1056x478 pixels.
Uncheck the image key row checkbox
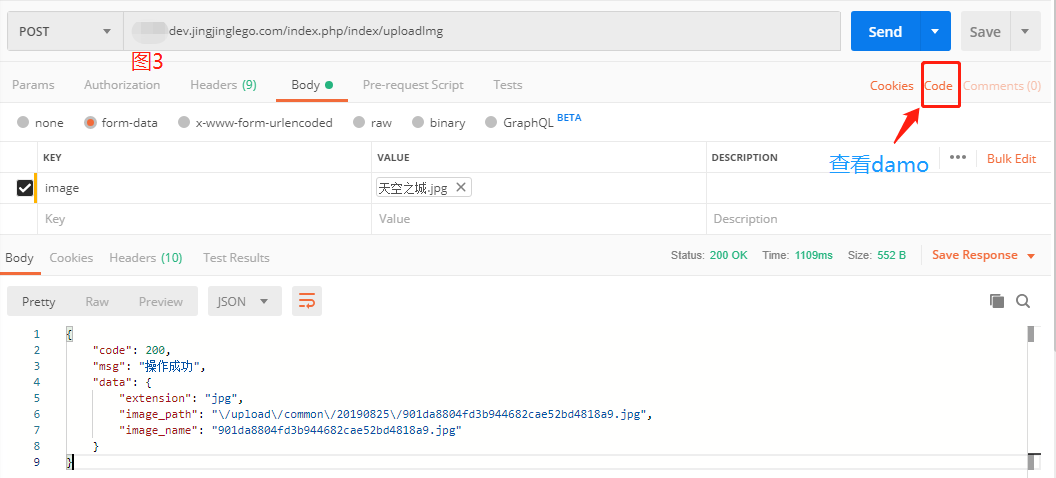(x=25, y=187)
